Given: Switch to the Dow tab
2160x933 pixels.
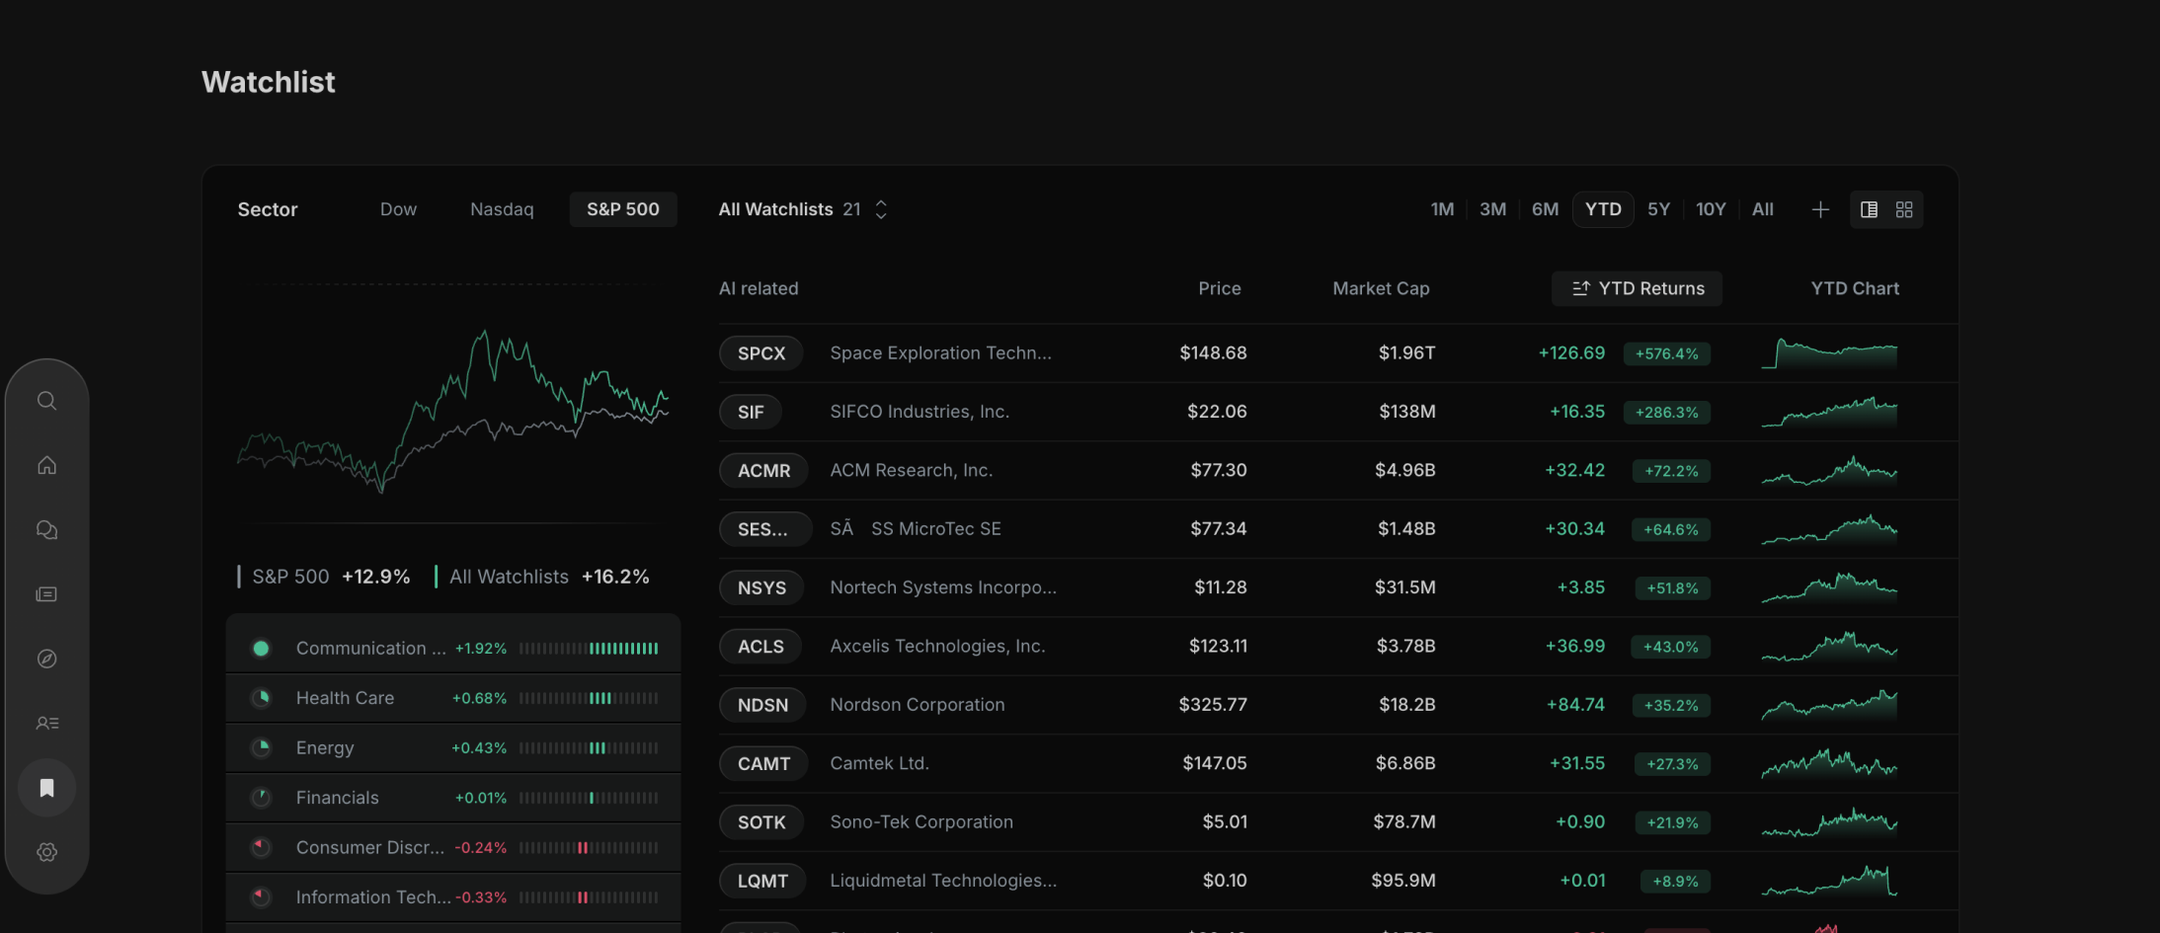Looking at the screenshot, I should [x=398, y=209].
